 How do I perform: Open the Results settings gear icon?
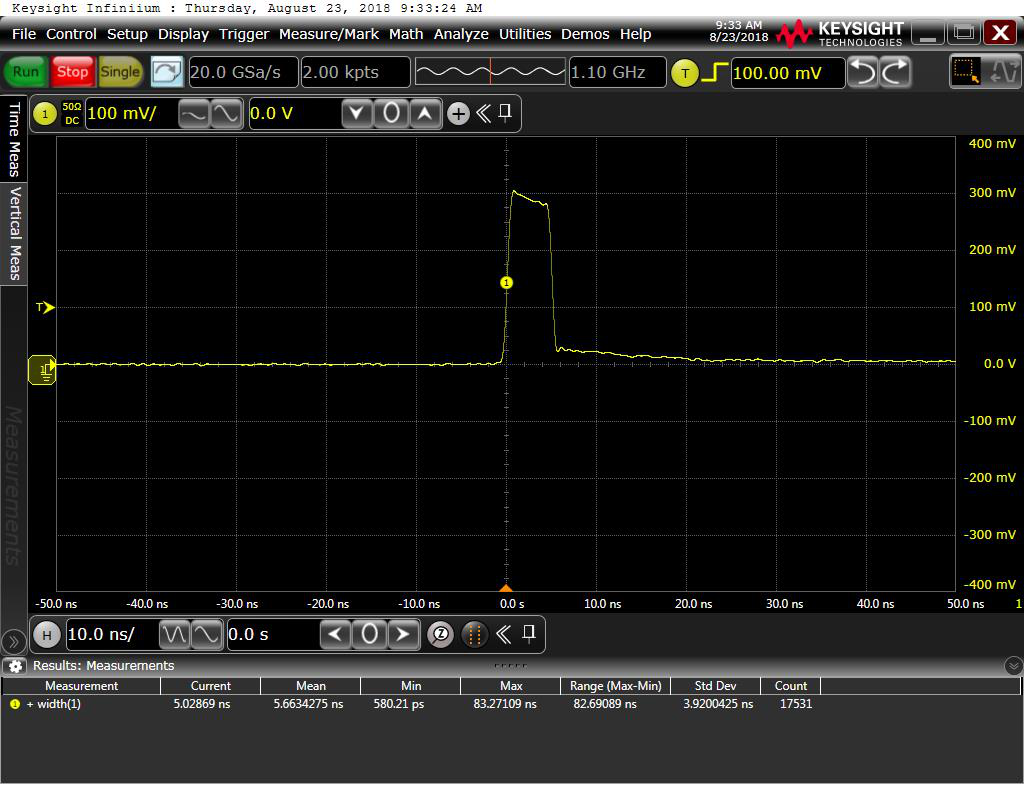point(15,666)
